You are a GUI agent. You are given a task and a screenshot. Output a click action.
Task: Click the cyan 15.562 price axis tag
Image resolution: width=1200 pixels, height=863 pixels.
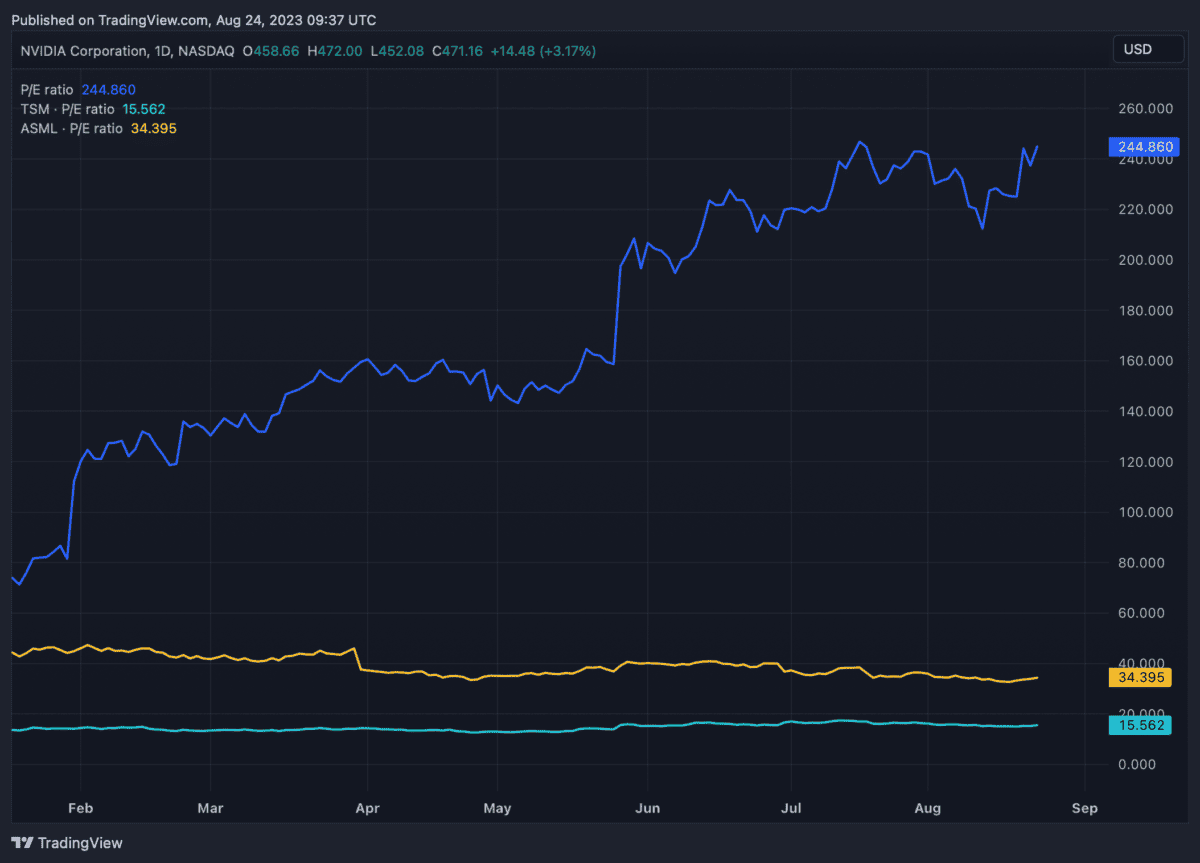point(1140,725)
